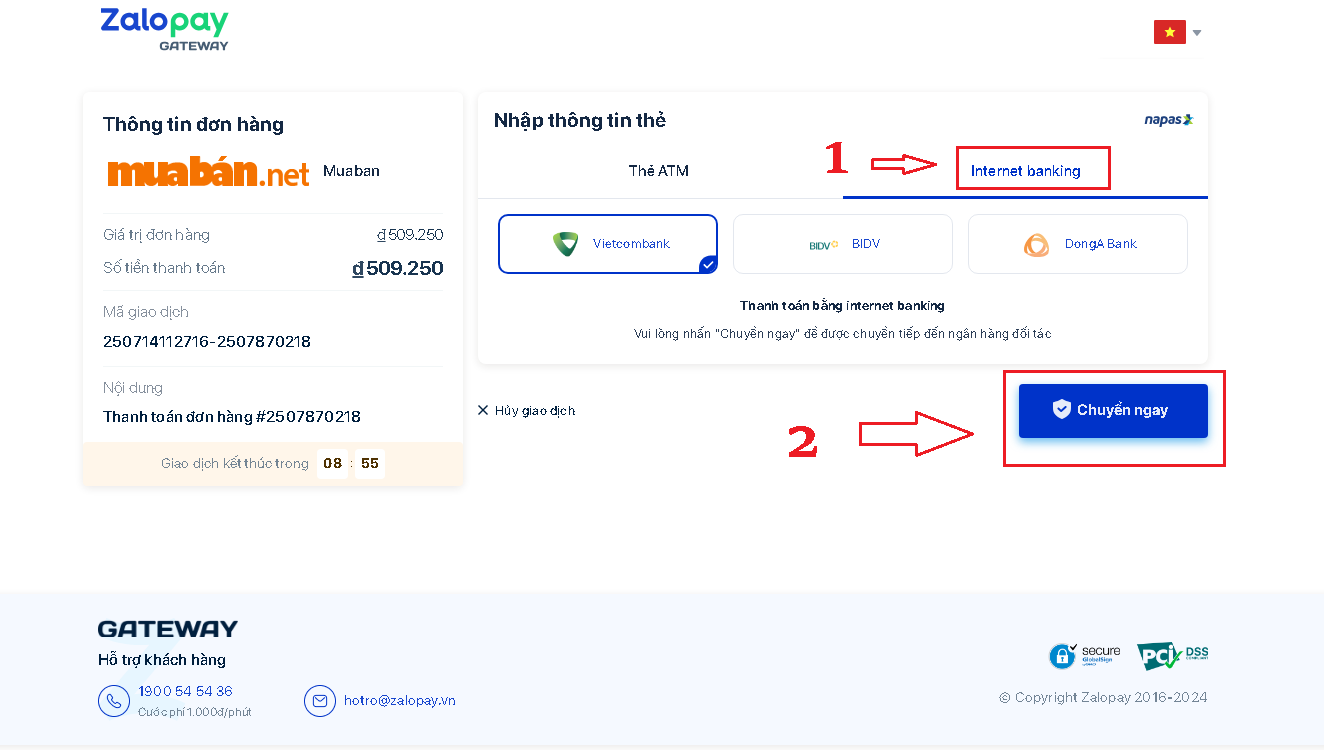Click the Số tiền thanh toán amount ₫509.250
The height and width of the screenshot is (750, 1324).
(x=398, y=268)
